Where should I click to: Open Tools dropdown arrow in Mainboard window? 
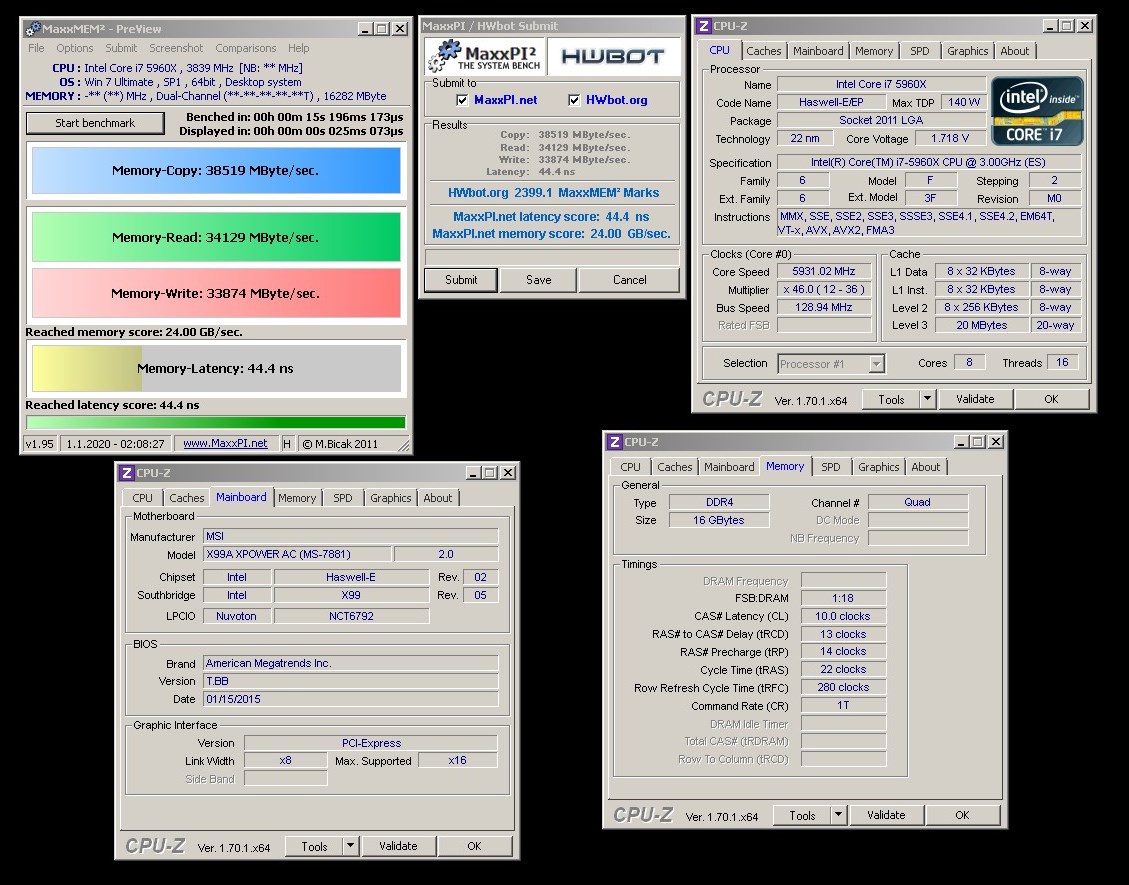[350, 846]
